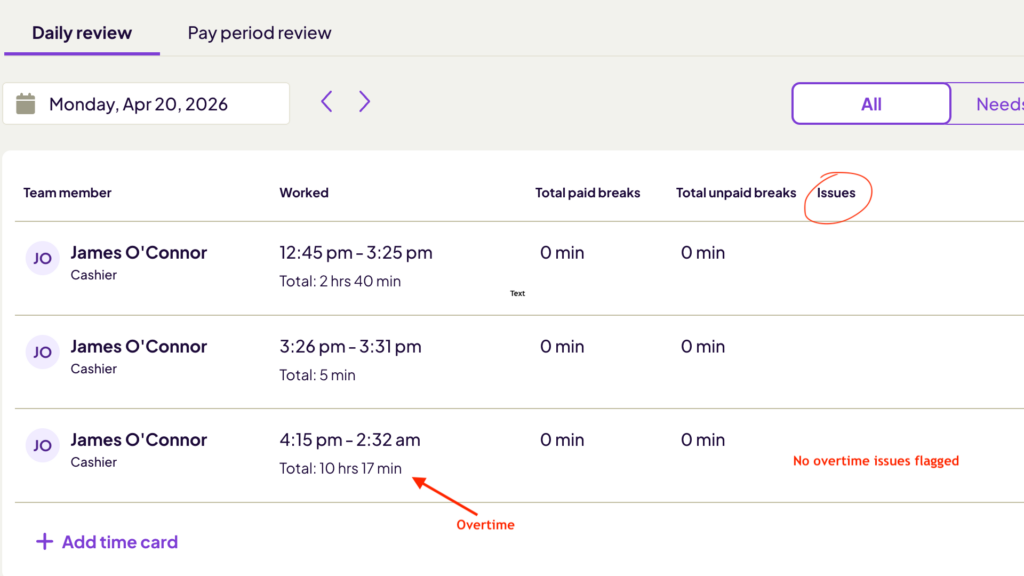The height and width of the screenshot is (576, 1024).
Task: Click paid breaks 0 min in 4:15 pm row
Action: [562, 440]
